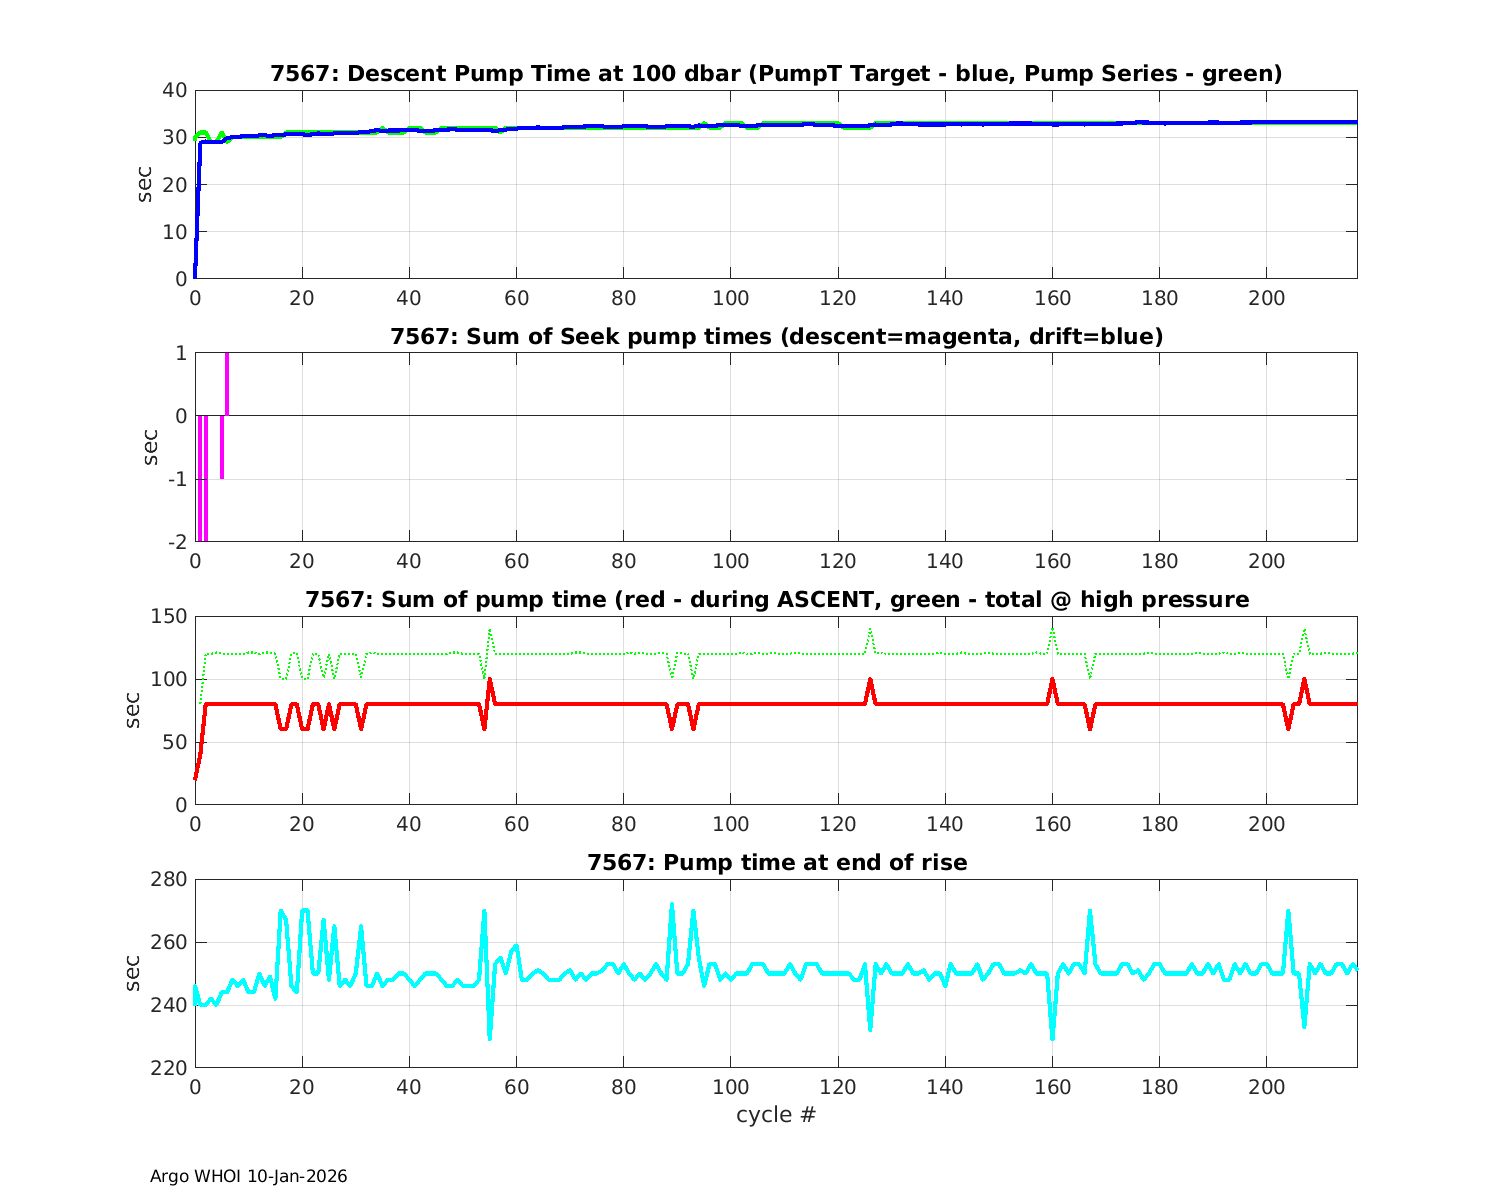Click the short magenta bar ending at -1

[x=222, y=447]
